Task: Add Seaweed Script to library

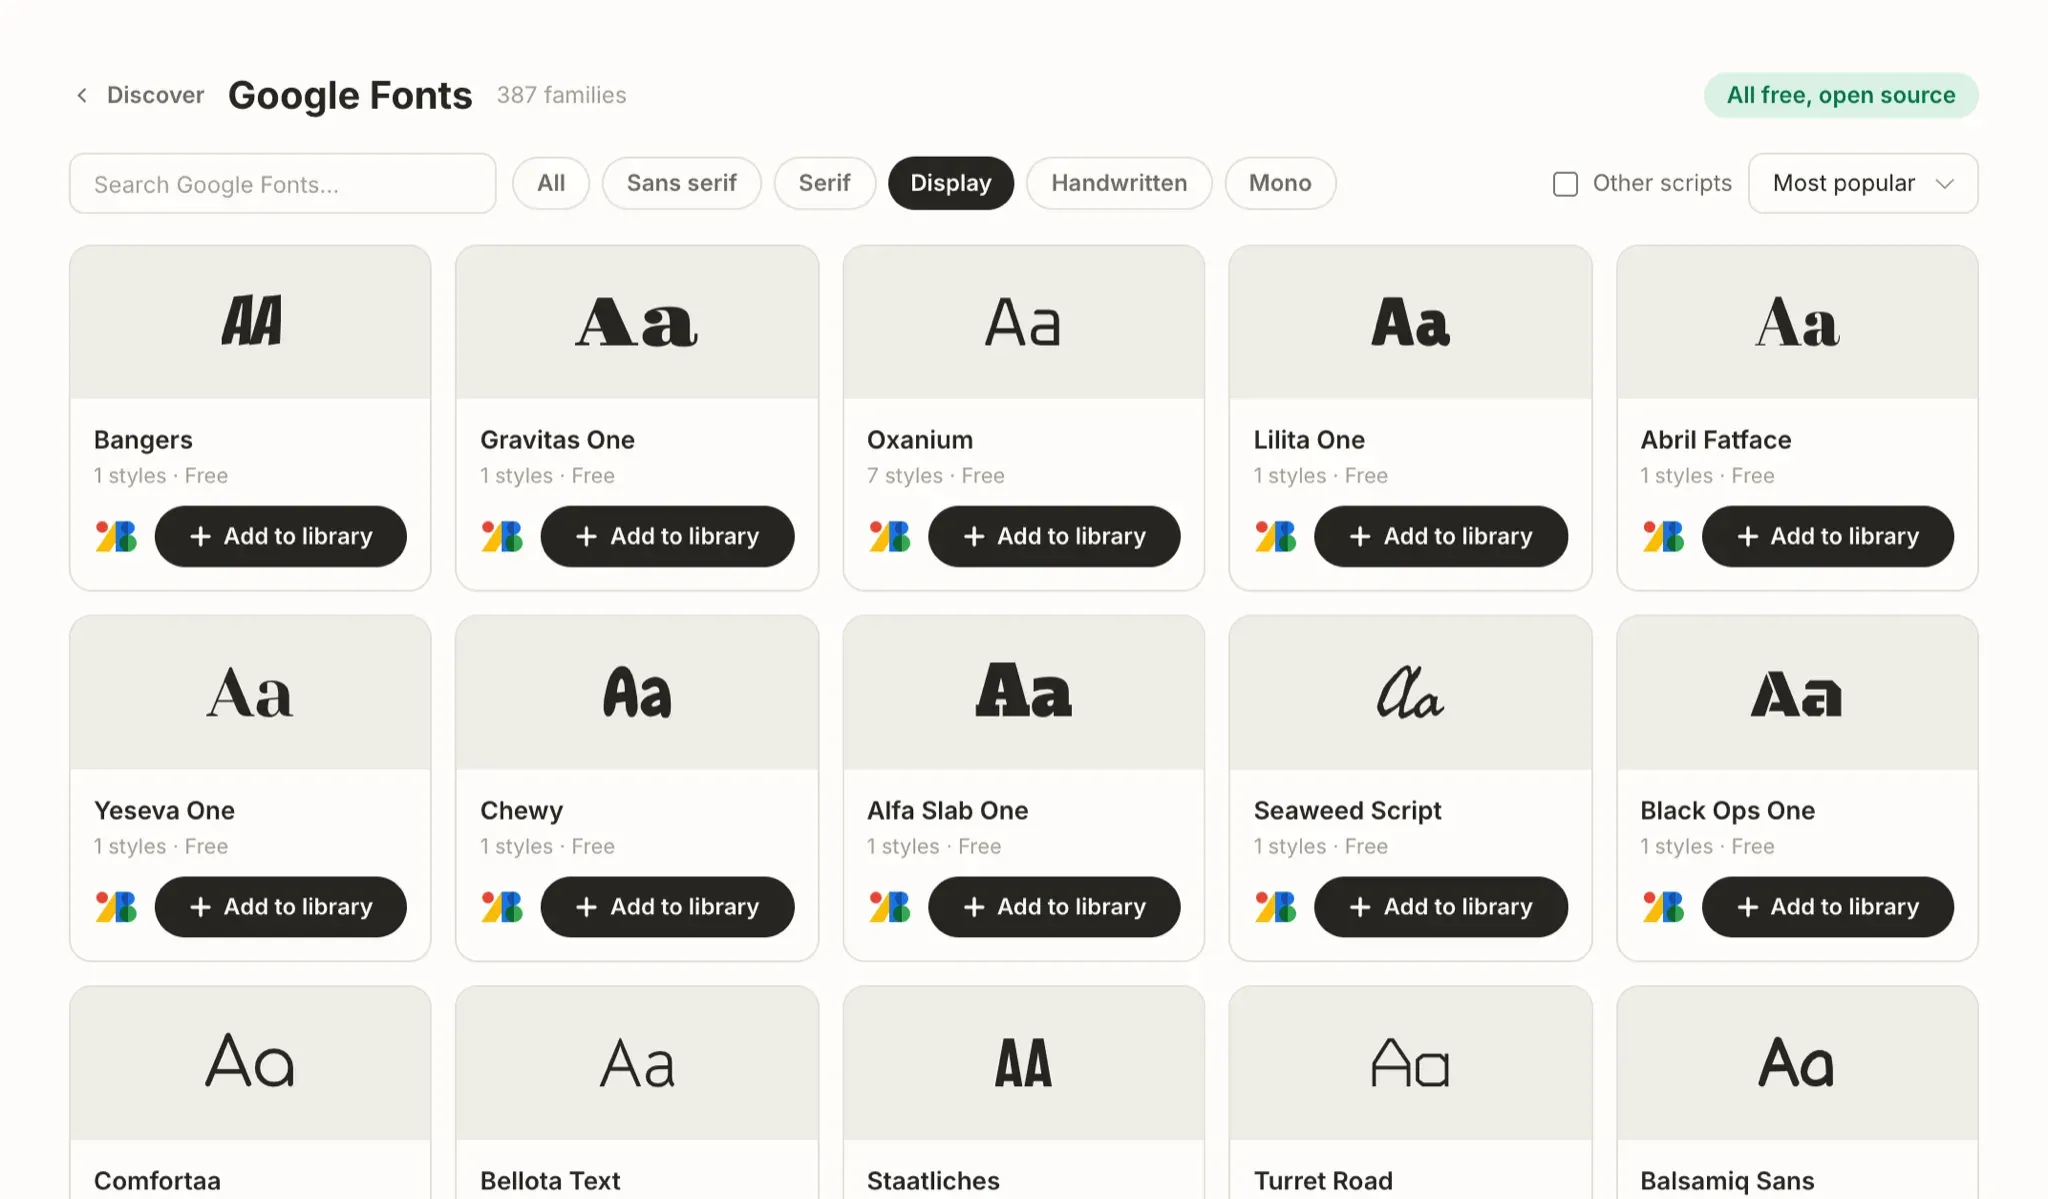Action: point(1441,907)
